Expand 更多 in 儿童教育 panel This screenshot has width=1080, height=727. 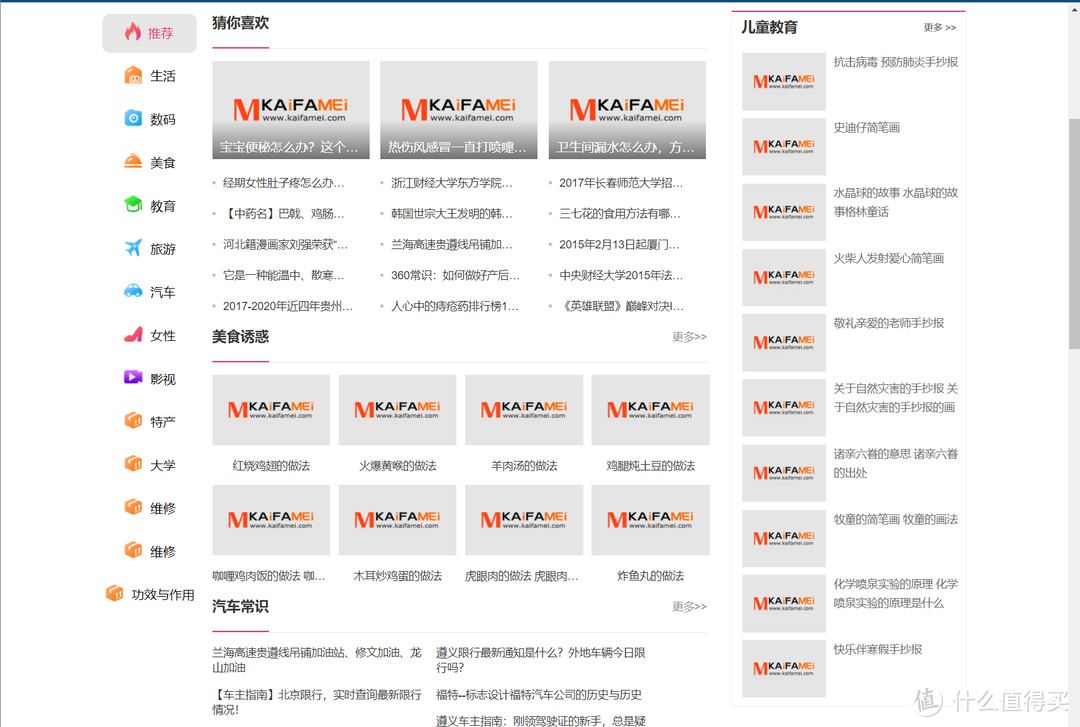pos(939,28)
